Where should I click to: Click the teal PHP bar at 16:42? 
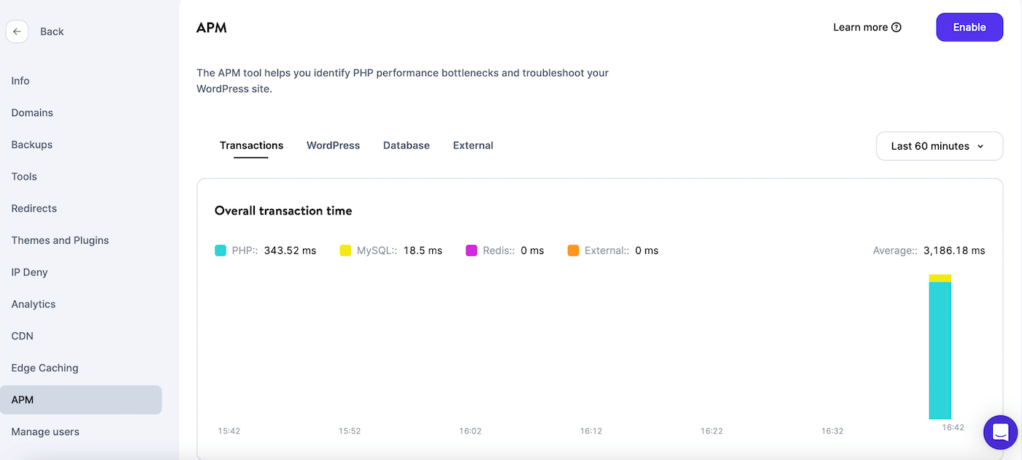pyautogui.click(x=940, y=350)
